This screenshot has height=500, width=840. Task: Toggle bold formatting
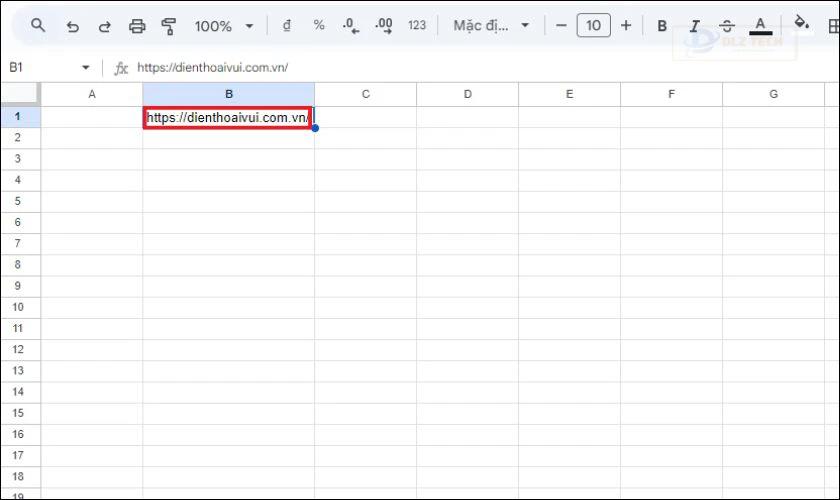point(662,26)
